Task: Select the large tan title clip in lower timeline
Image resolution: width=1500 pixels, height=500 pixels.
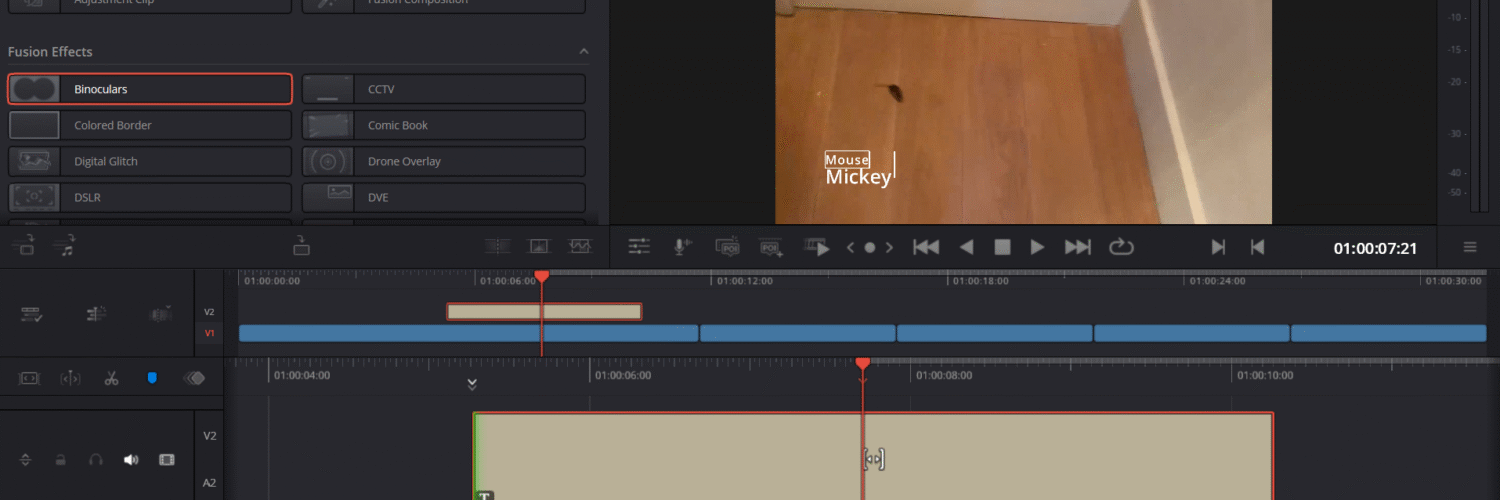Action: tap(873, 456)
